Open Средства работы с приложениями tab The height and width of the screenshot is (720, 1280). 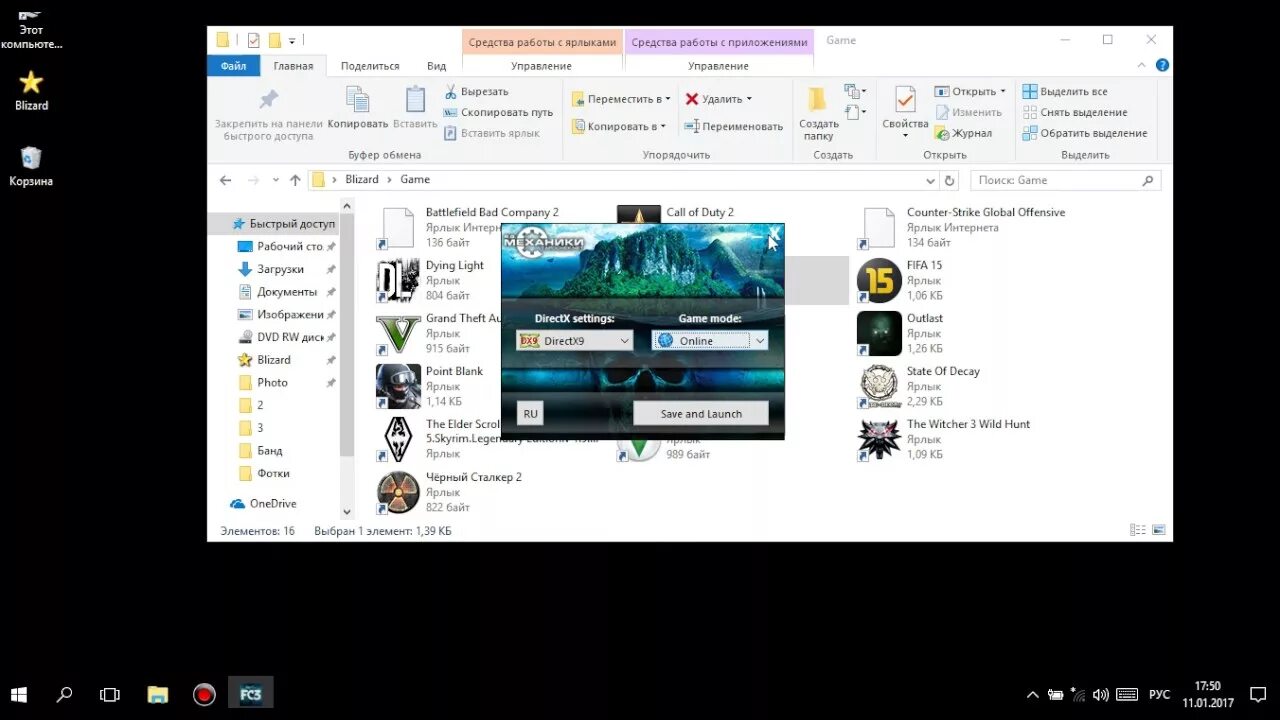point(719,42)
